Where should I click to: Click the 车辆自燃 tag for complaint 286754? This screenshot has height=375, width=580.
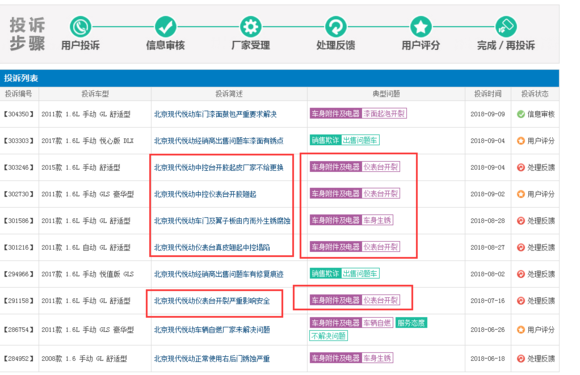pyautogui.click(x=377, y=323)
